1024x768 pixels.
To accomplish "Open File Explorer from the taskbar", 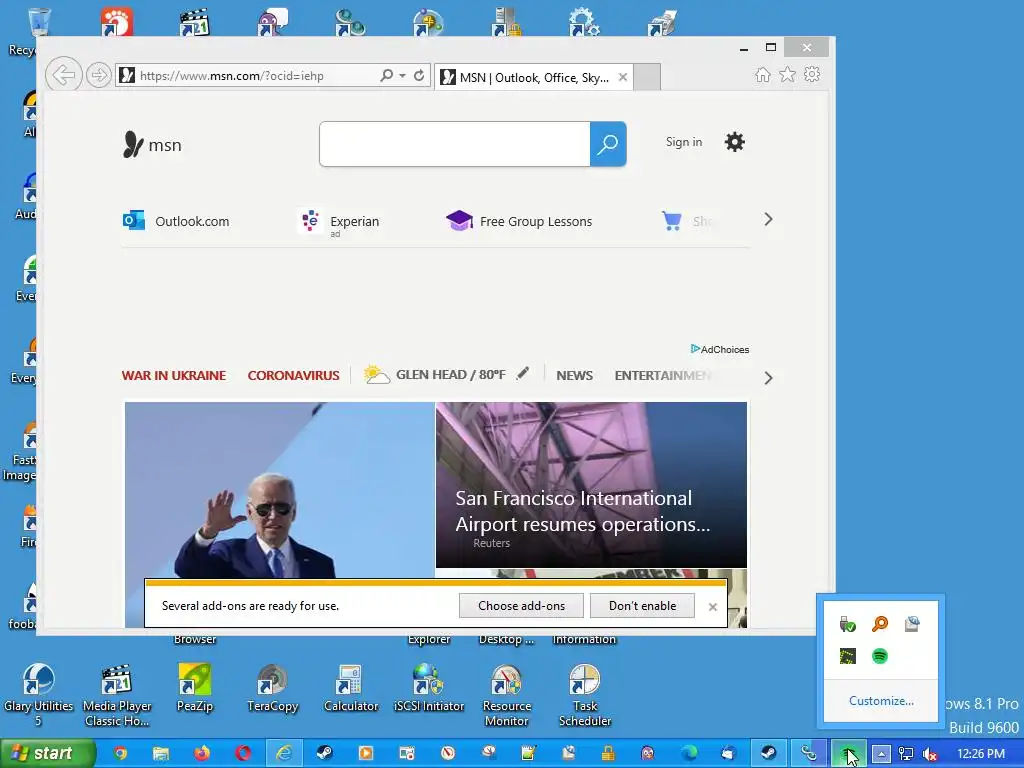I will coord(161,753).
